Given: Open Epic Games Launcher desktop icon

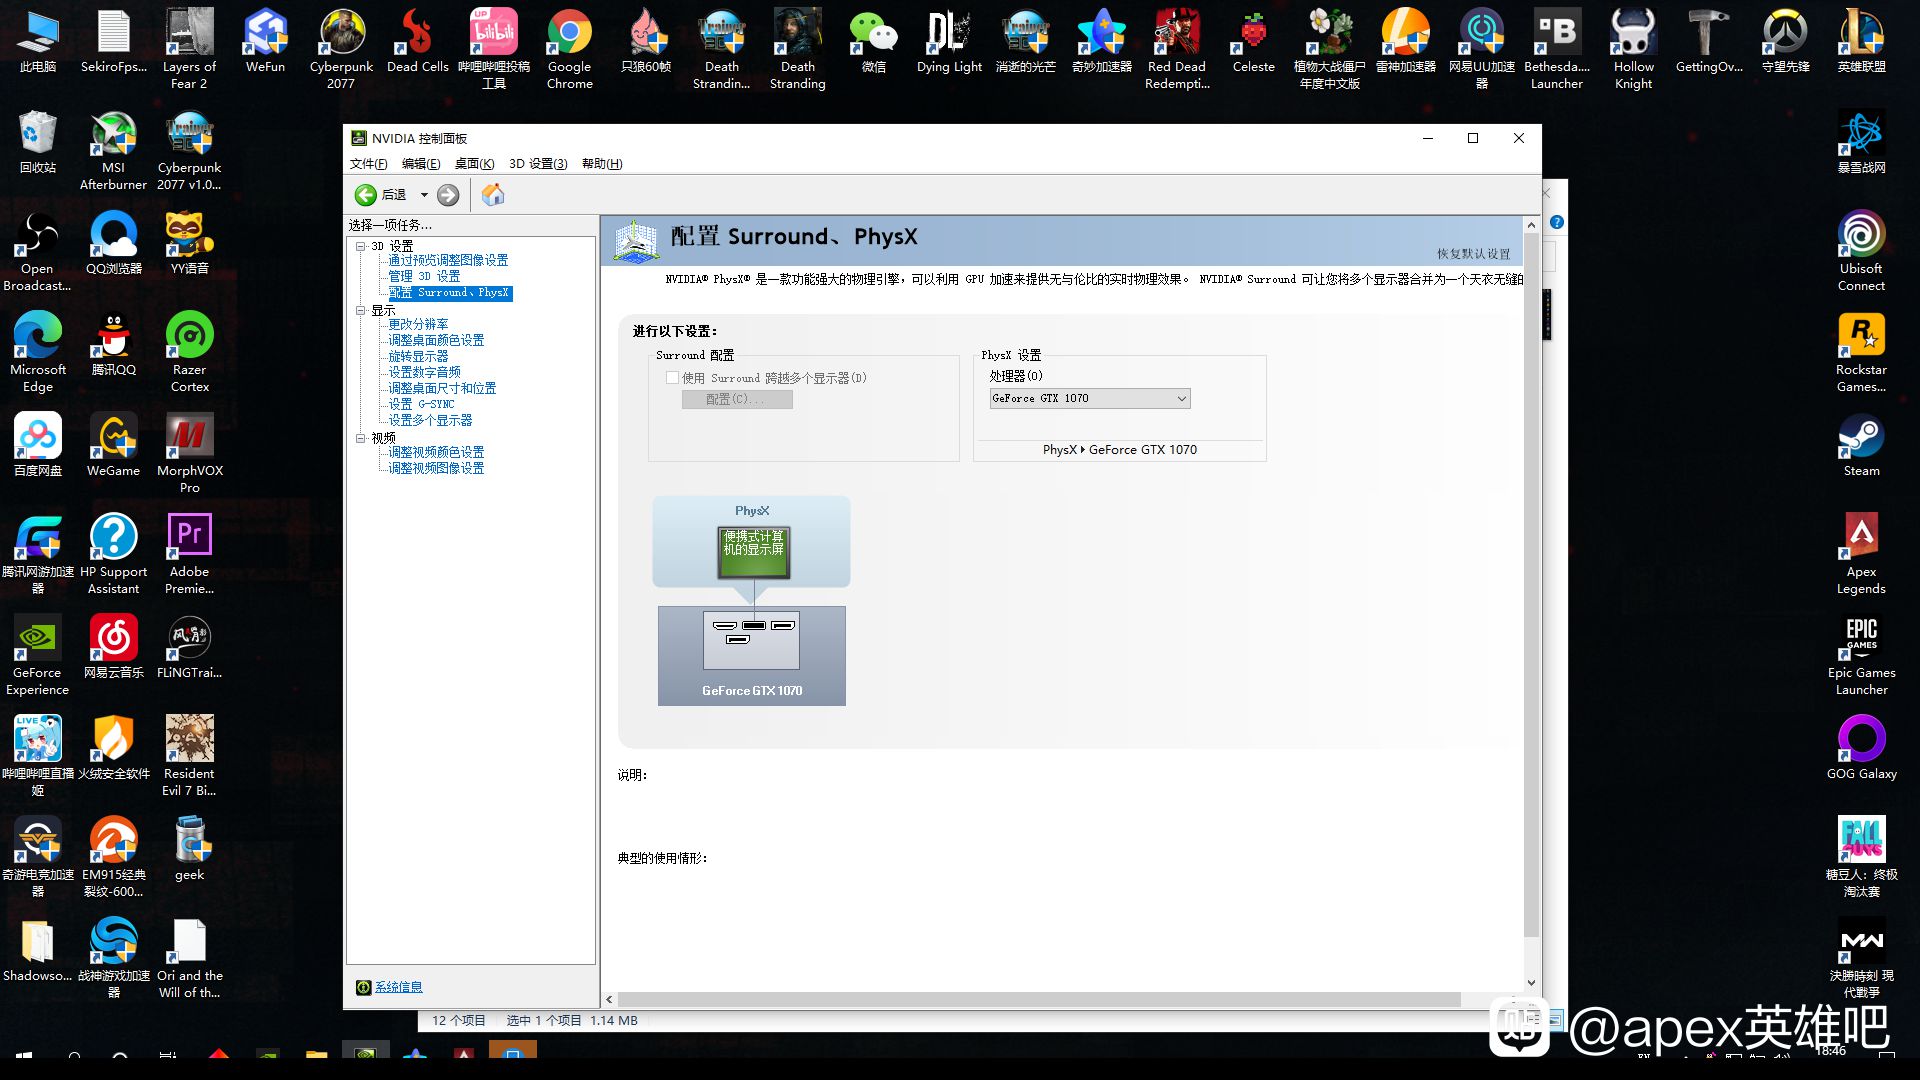Looking at the screenshot, I should 1861,655.
